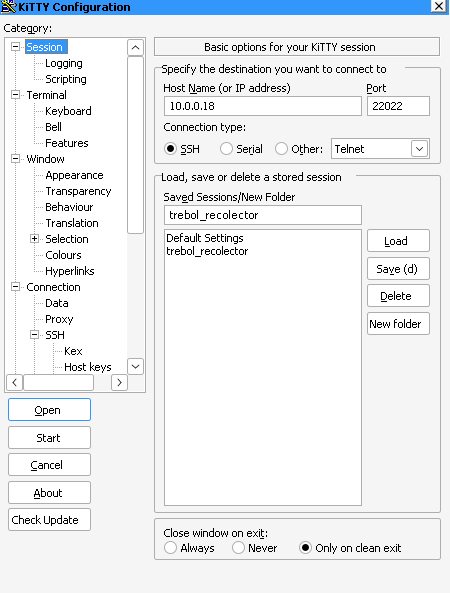Collapse the Session tree node
The image size is (450, 593).
coord(16,47)
